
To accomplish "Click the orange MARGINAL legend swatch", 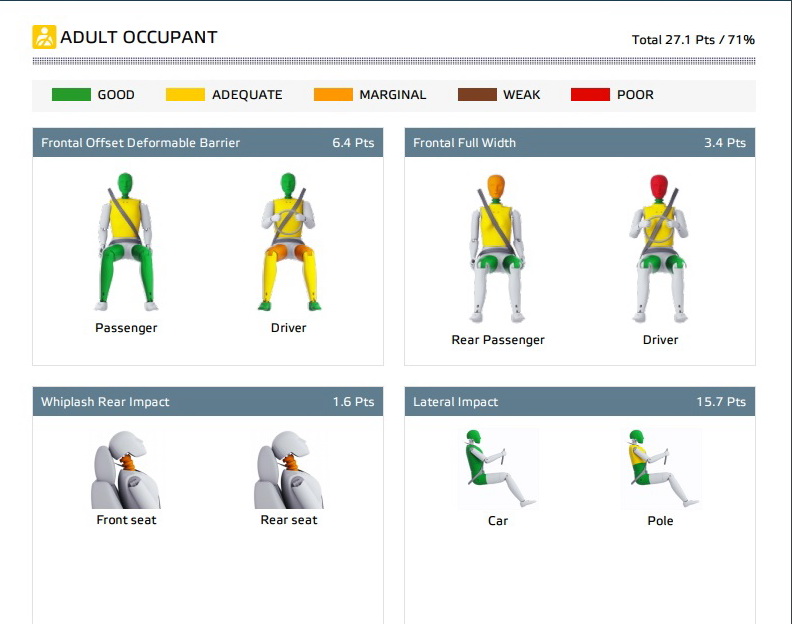I will [x=333, y=94].
